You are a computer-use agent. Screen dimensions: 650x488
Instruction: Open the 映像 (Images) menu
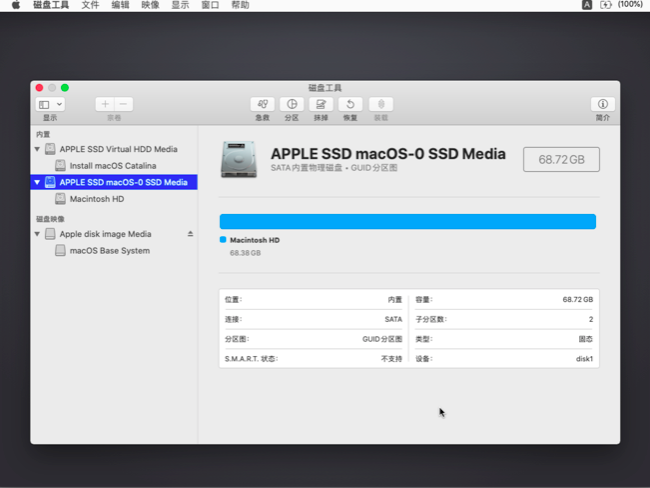[x=150, y=5]
